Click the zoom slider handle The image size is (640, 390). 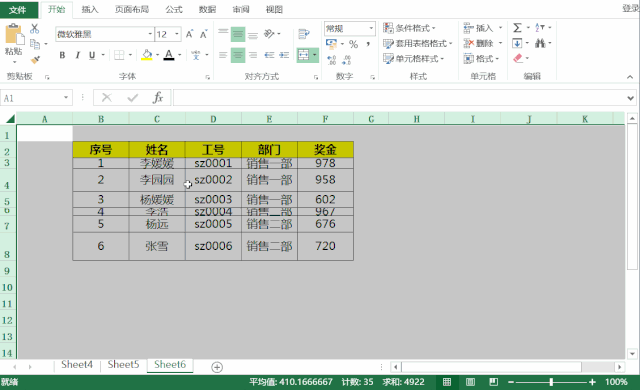pyautogui.click(x=551, y=382)
